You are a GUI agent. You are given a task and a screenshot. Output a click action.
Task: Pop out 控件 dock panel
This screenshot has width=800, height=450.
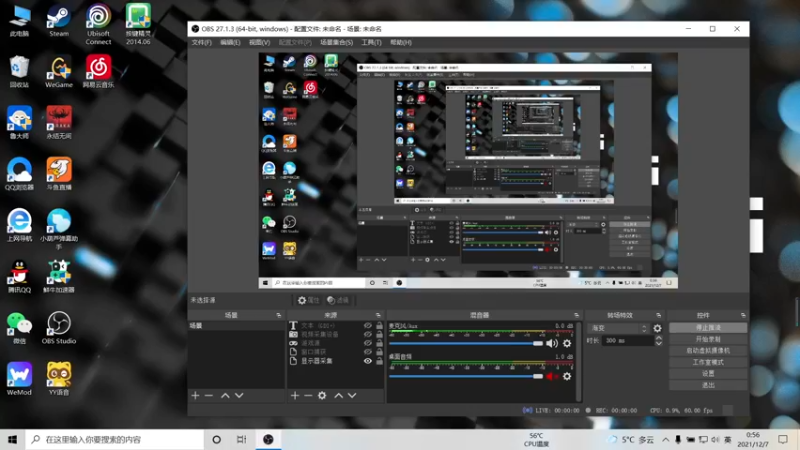[x=743, y=315]
